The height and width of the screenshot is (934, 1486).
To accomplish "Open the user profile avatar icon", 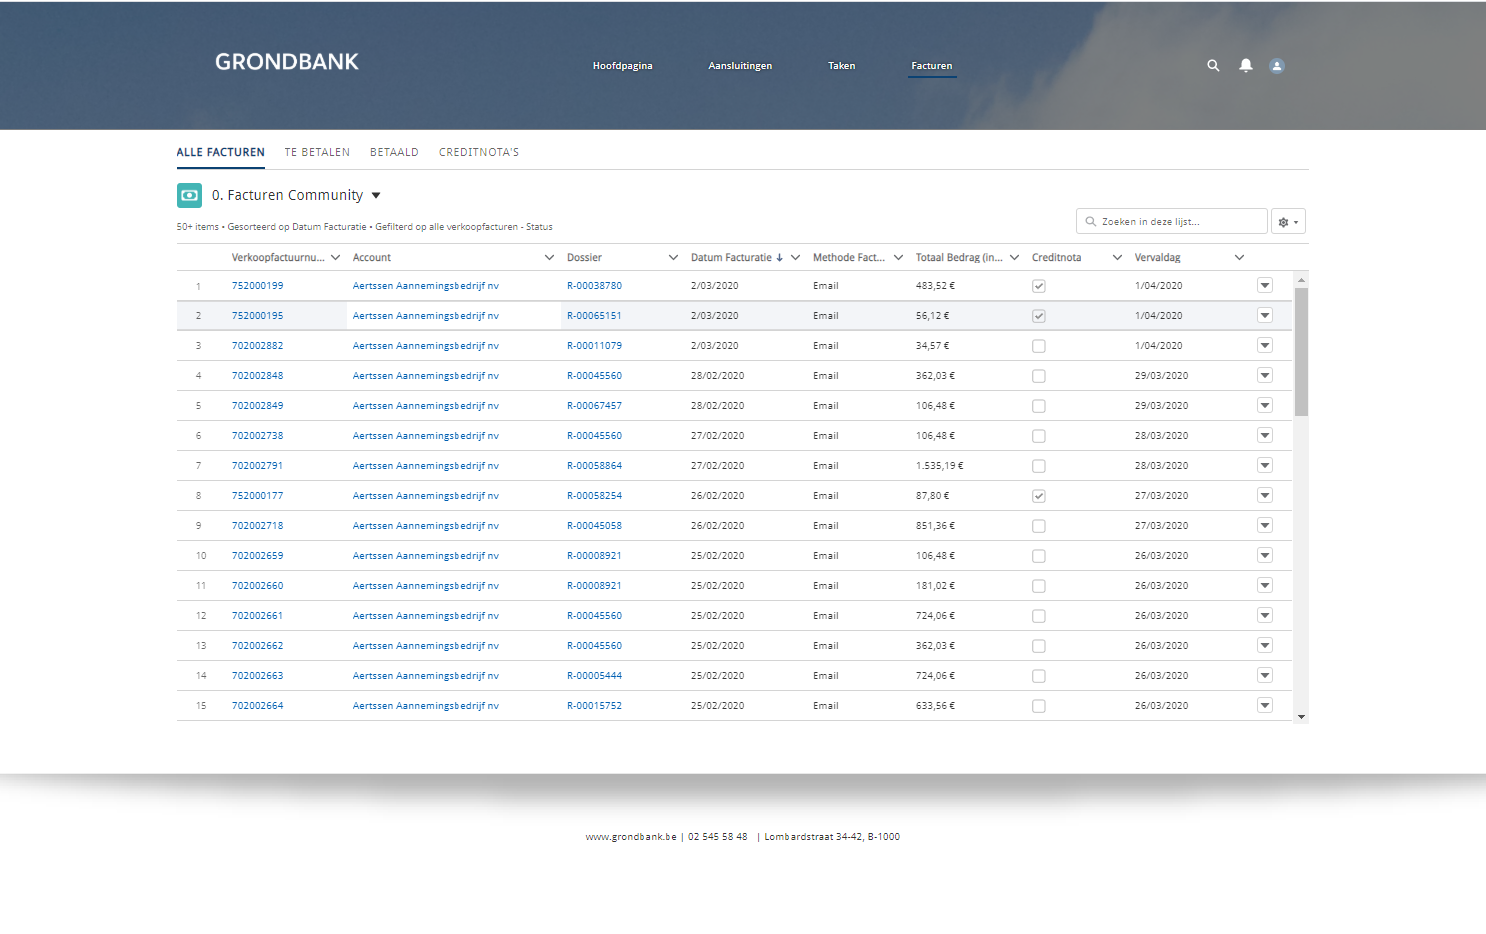I will (1277, 66).
